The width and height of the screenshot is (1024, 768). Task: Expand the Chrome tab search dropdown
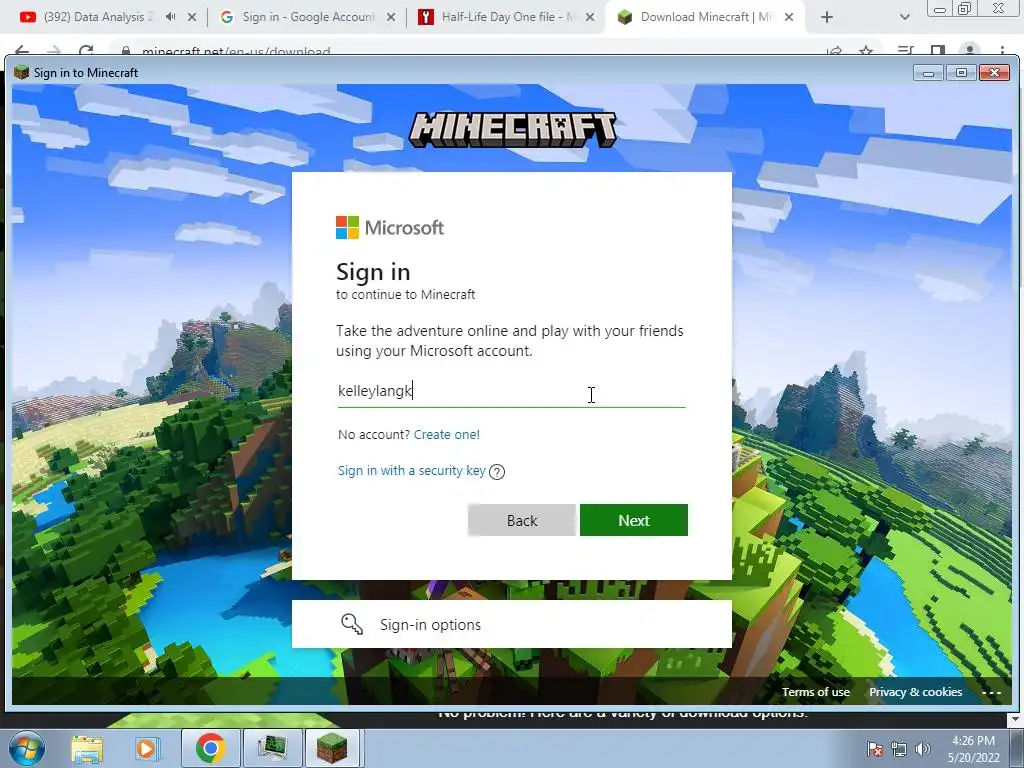[x=904, y=17]
